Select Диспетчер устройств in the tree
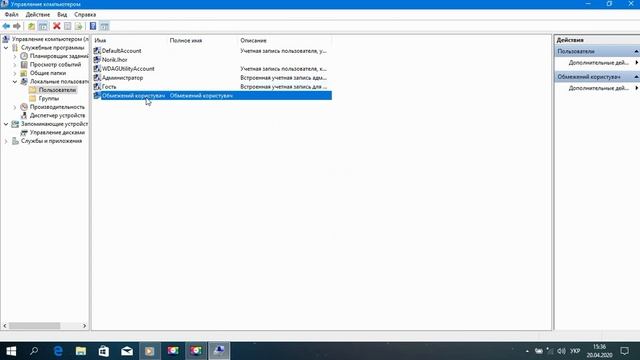Screen dimensions: 640x360 point(57,116)
